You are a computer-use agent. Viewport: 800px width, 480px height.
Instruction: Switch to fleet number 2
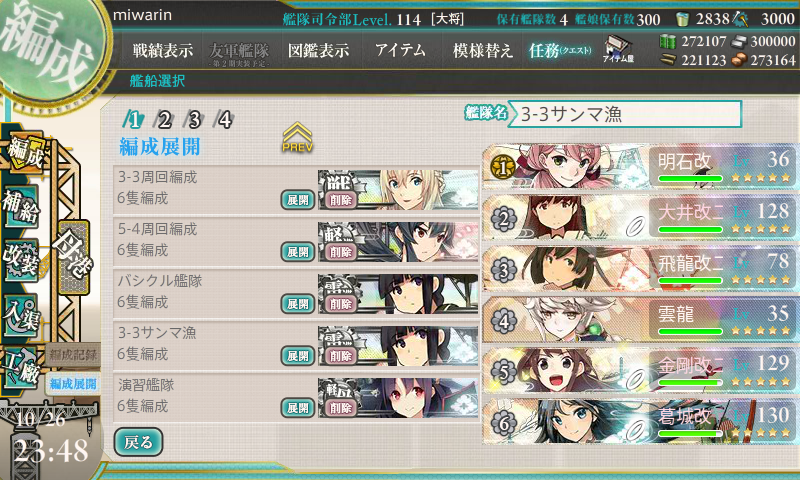[164, 120]
